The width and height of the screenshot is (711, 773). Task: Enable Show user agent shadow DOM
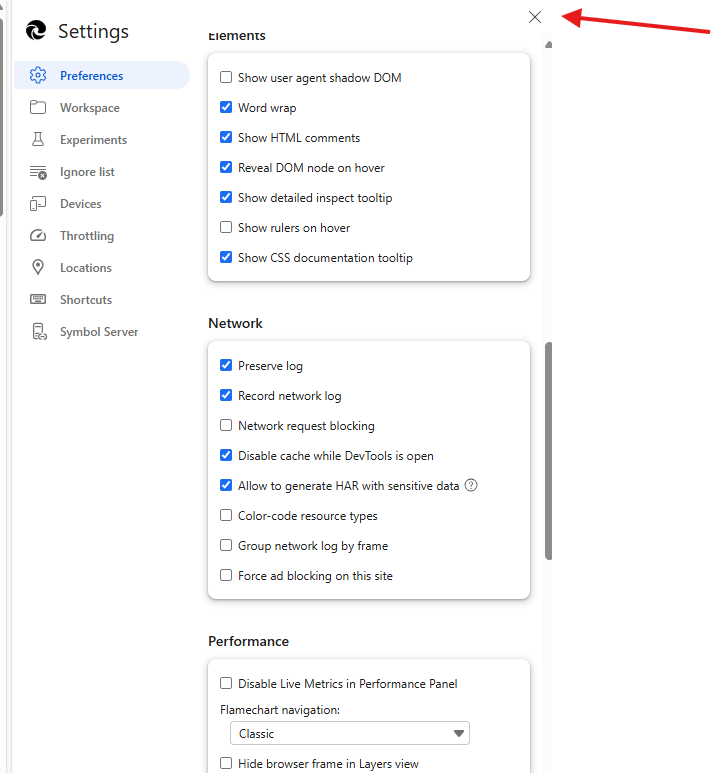pyautogui.click(x=226, y=78)
